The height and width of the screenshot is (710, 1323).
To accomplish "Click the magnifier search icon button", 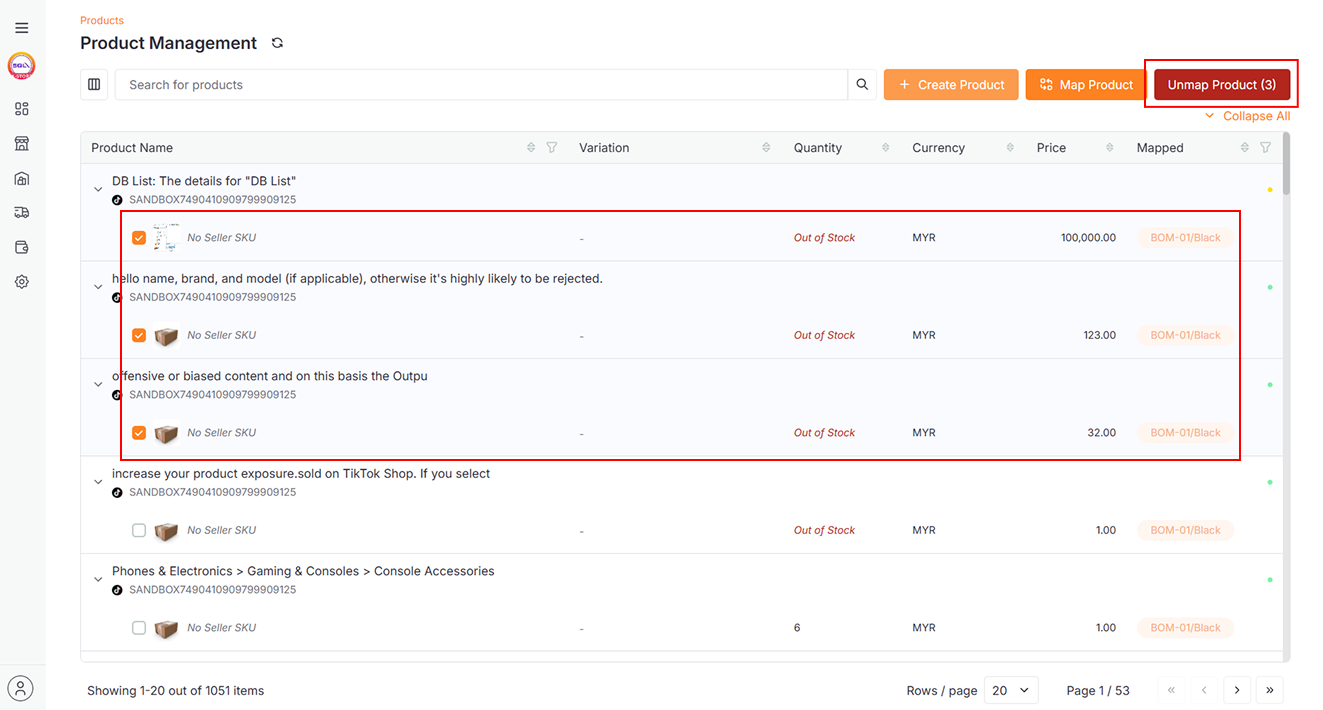I will [862, 85].
